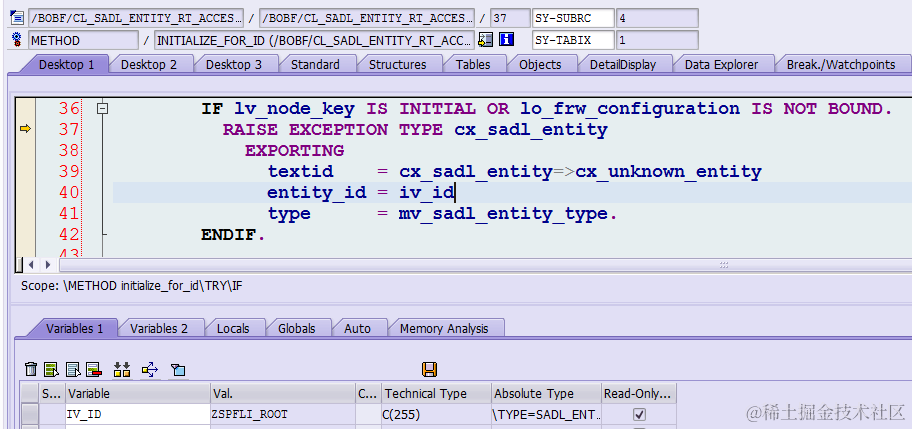Click the gray list icon with cursor
Screen dimensions: 912x429
pyautogui.click(x=73, y=369)
